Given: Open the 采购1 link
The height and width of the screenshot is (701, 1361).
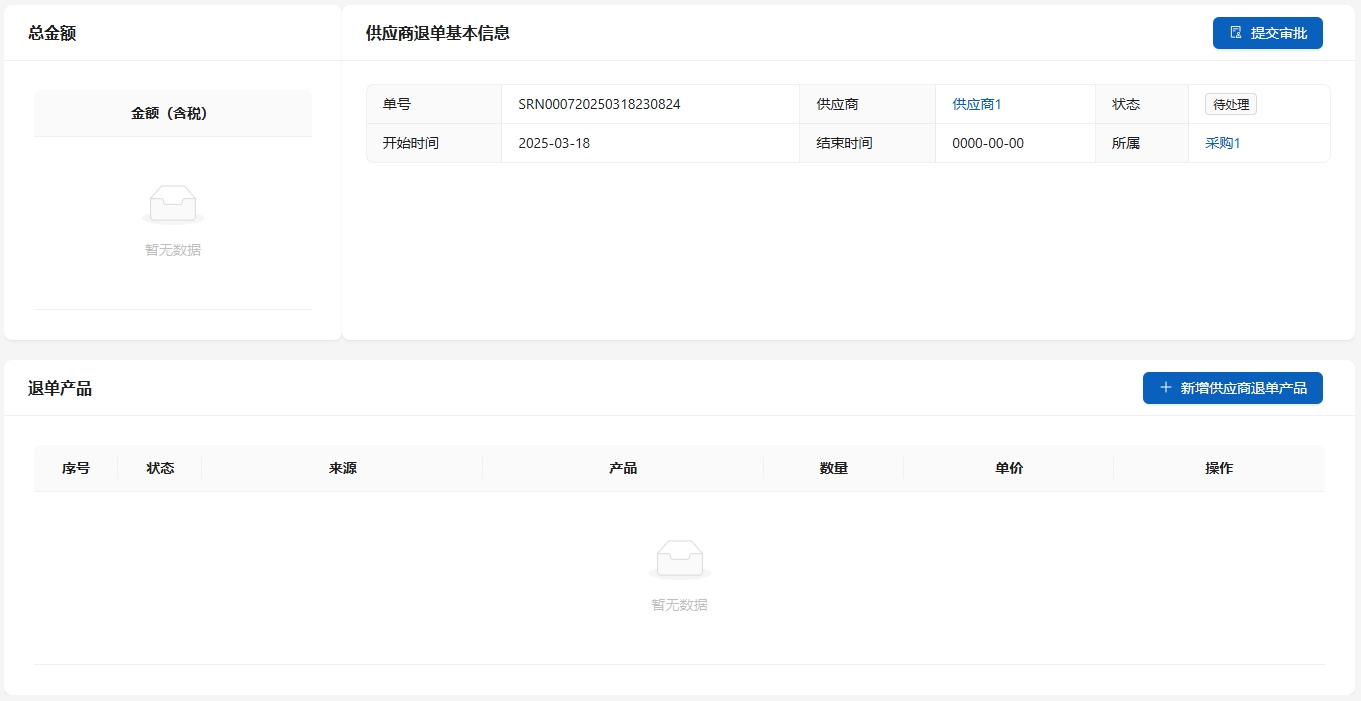Looking at the screenshot, I should (1222, 143).
